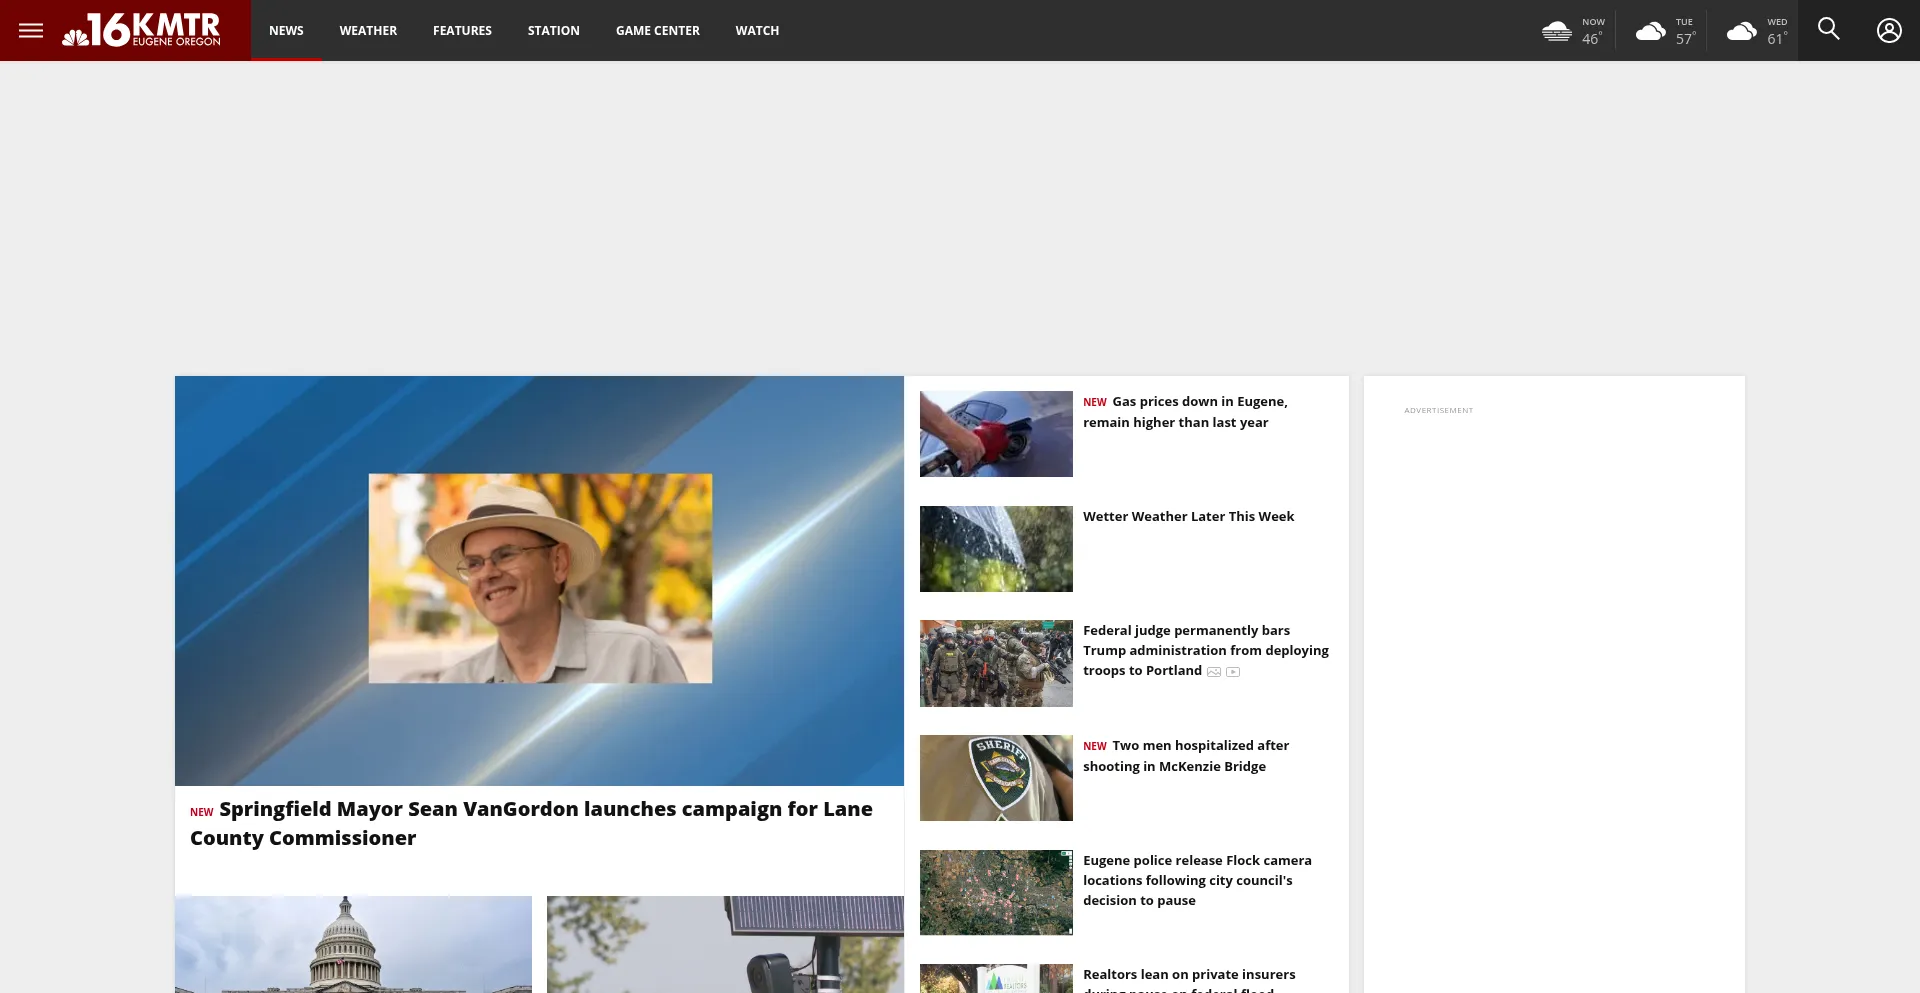Screen dimensions: 1920x993
Task: Click the user account profile icon
Action: click(1888, 30)
